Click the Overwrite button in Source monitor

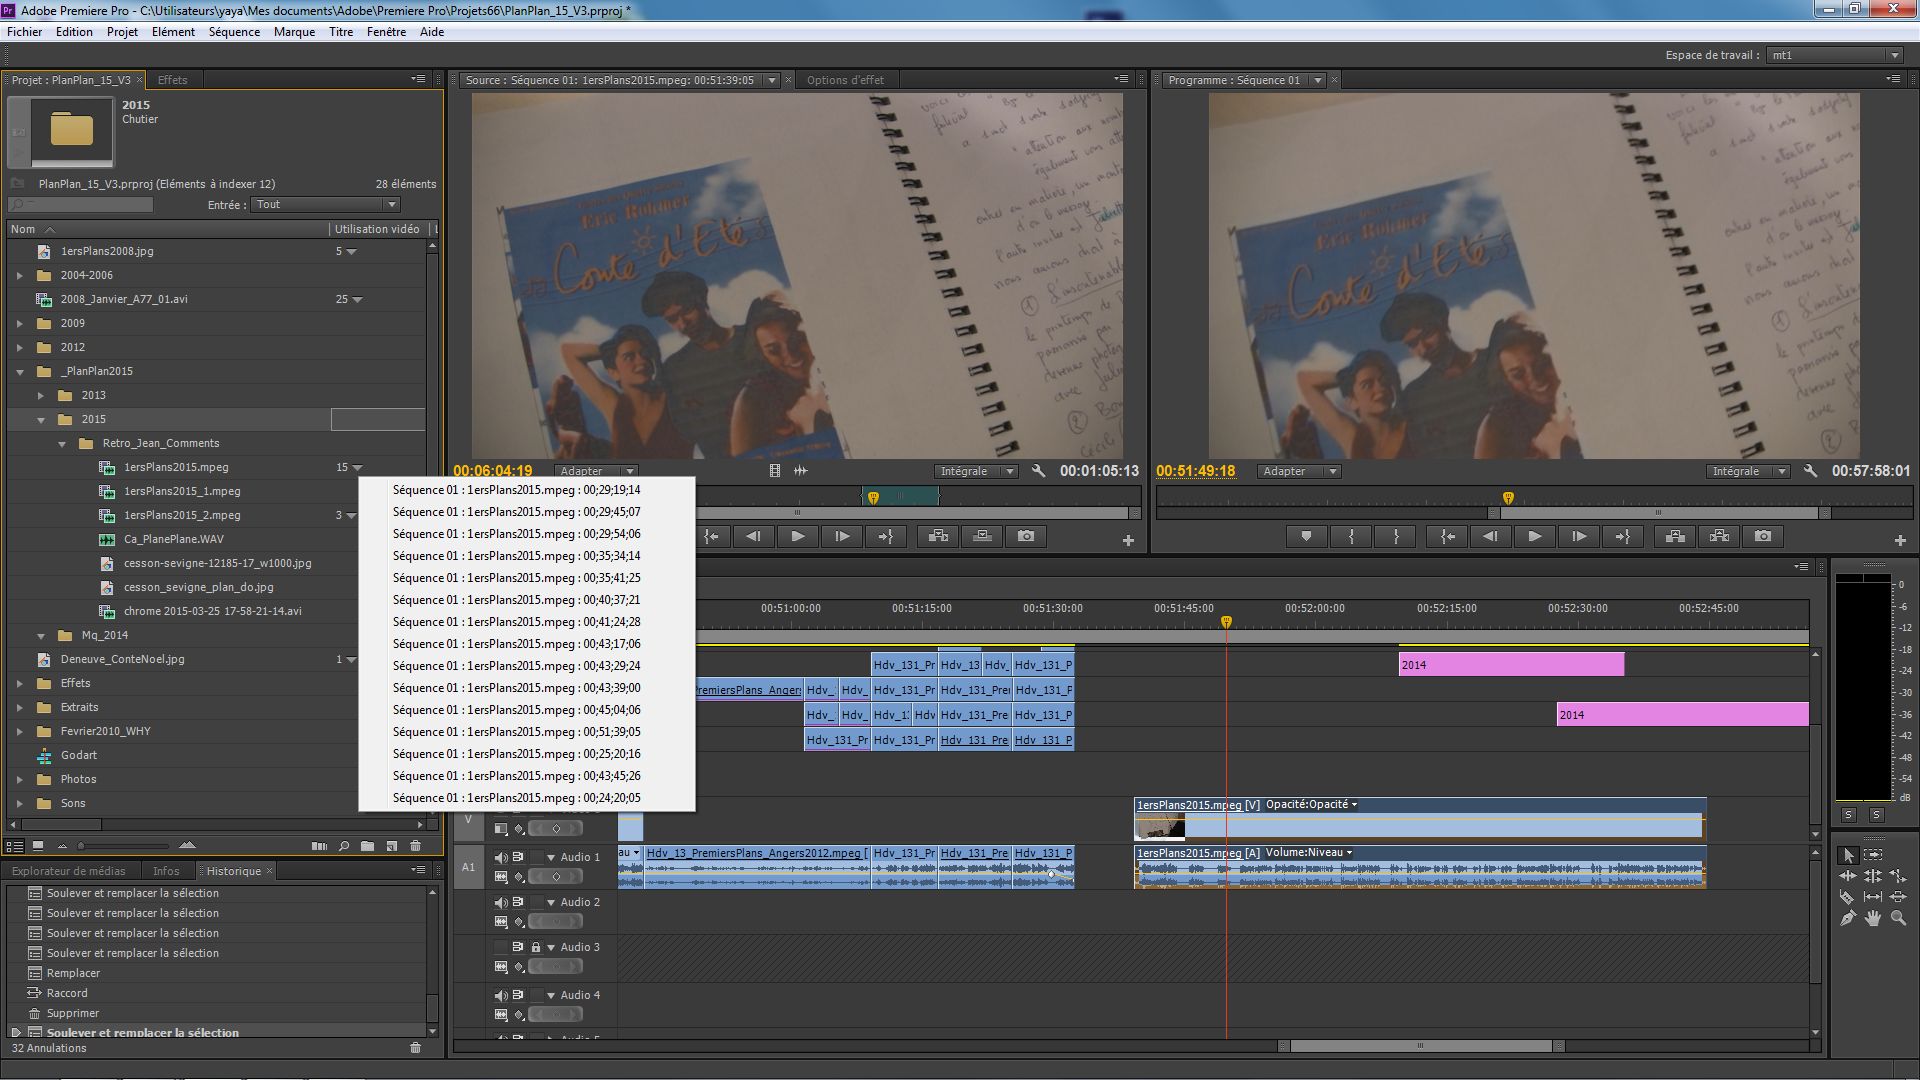tap(982, 536)
